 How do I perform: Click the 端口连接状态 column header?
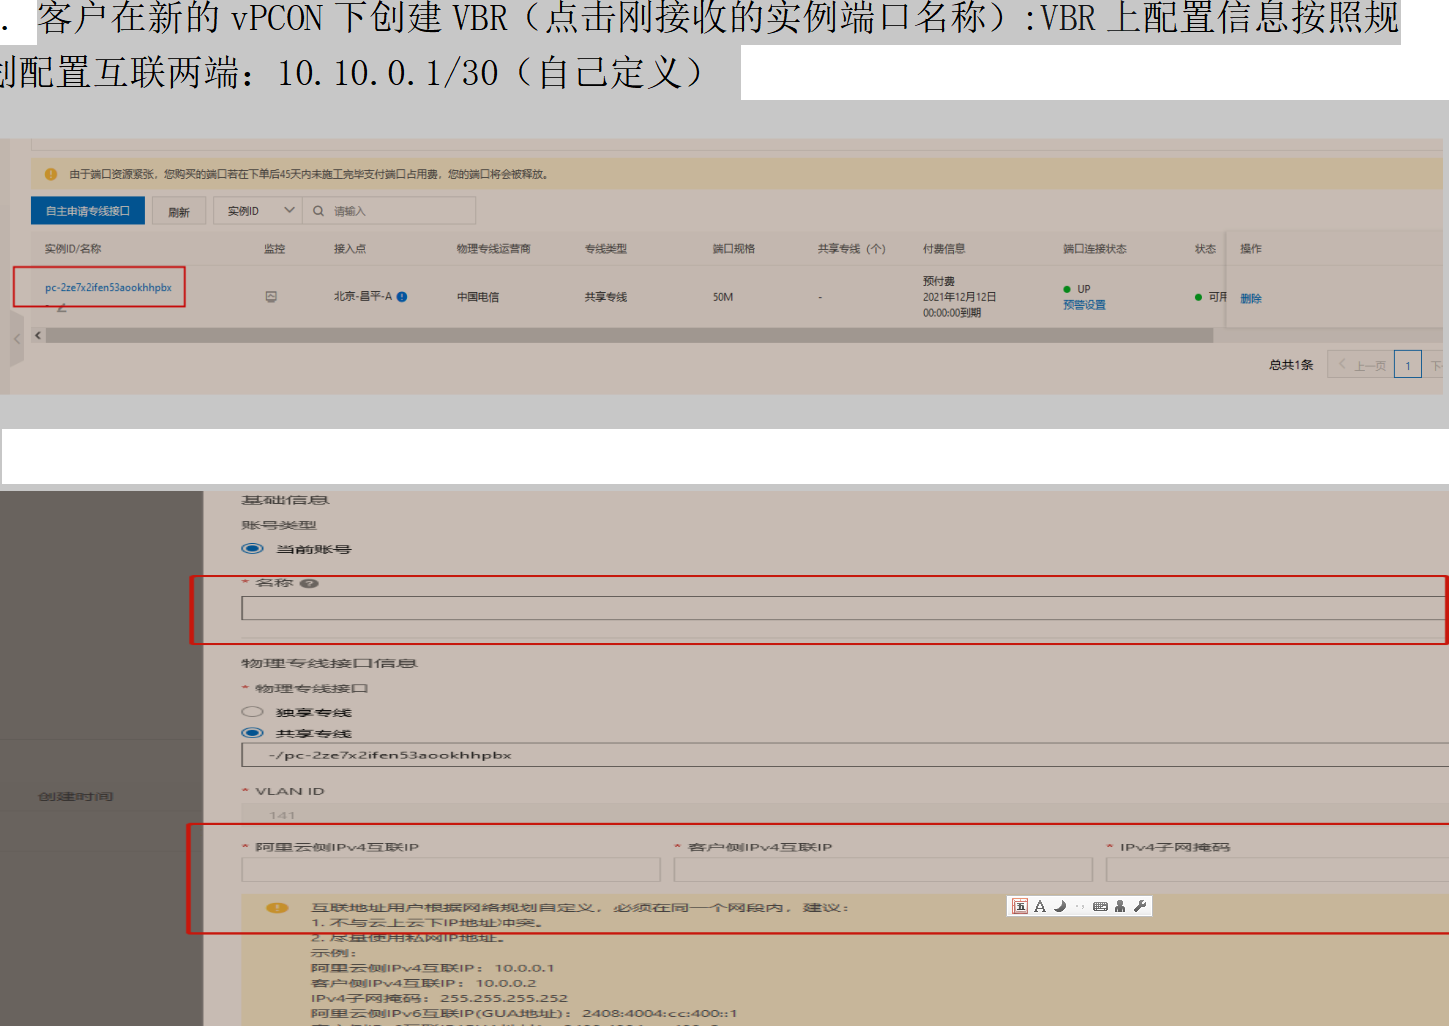pyautogui.click(x=1095, y=249)
